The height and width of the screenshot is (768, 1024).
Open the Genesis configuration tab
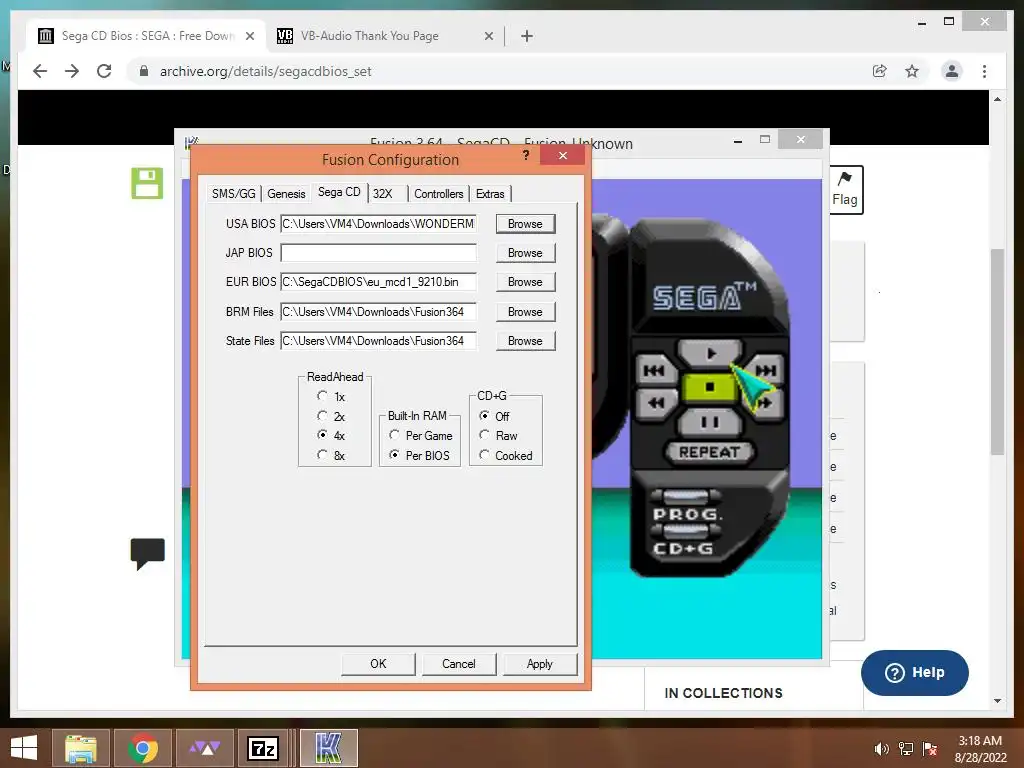point(286,194)
